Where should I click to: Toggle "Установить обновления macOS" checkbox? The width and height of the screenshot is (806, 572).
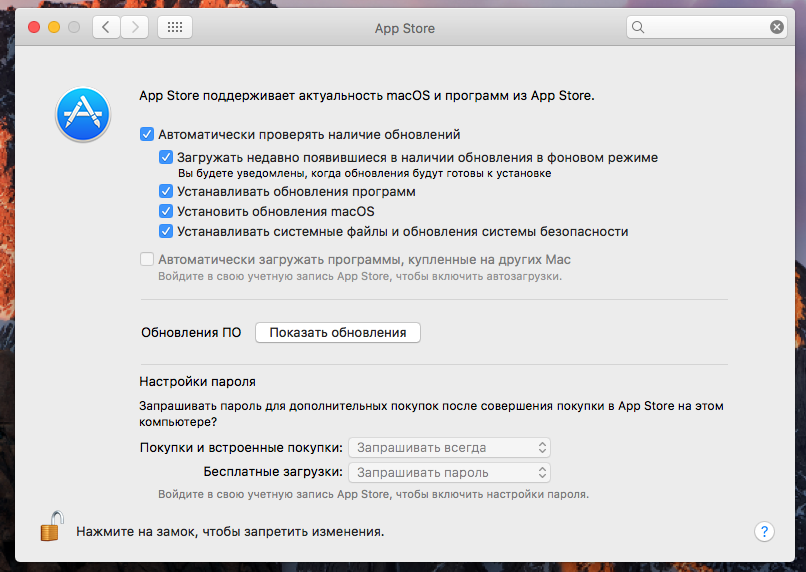pyautogui.click(x=166, y=211)
